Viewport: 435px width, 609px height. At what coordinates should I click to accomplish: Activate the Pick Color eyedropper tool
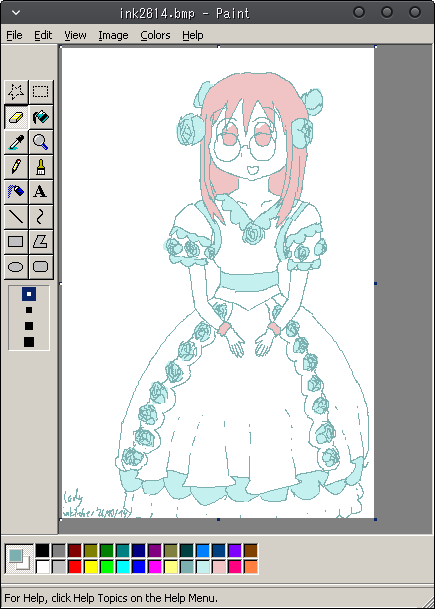click(16, 142)
